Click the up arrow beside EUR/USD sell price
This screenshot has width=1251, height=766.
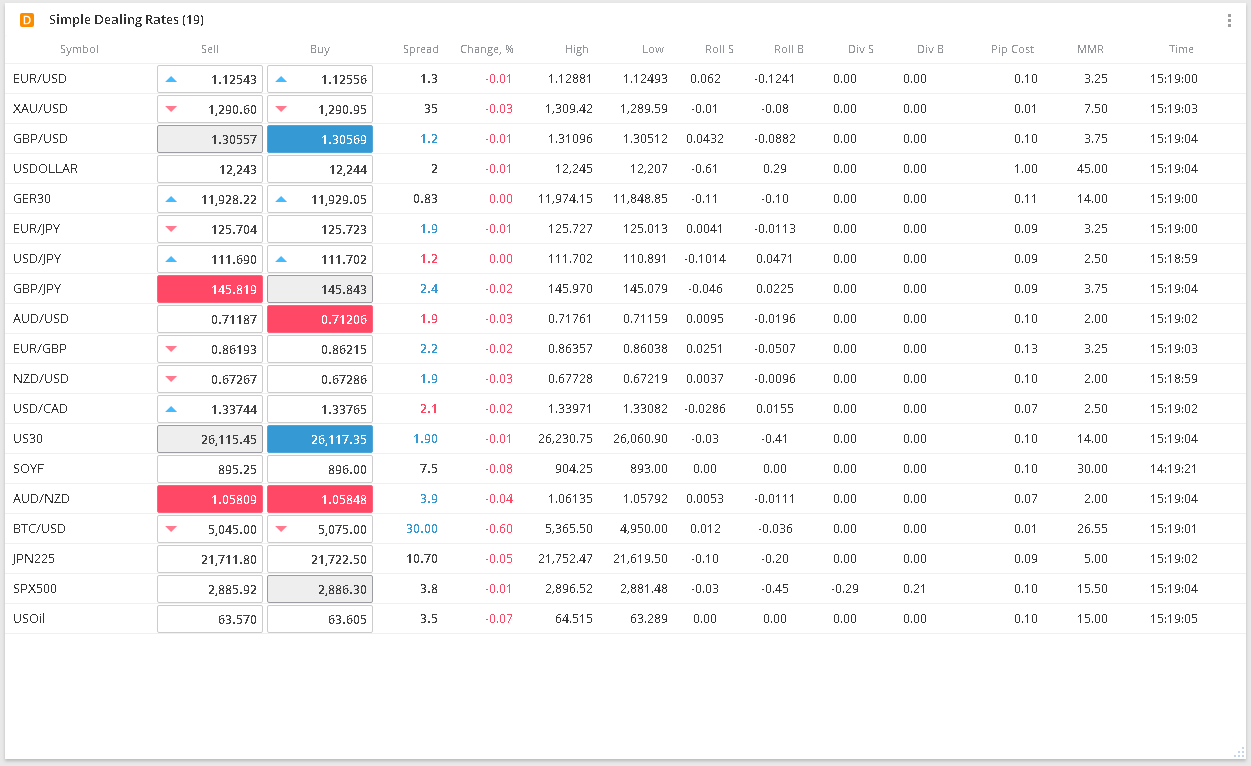pos(172,78)
